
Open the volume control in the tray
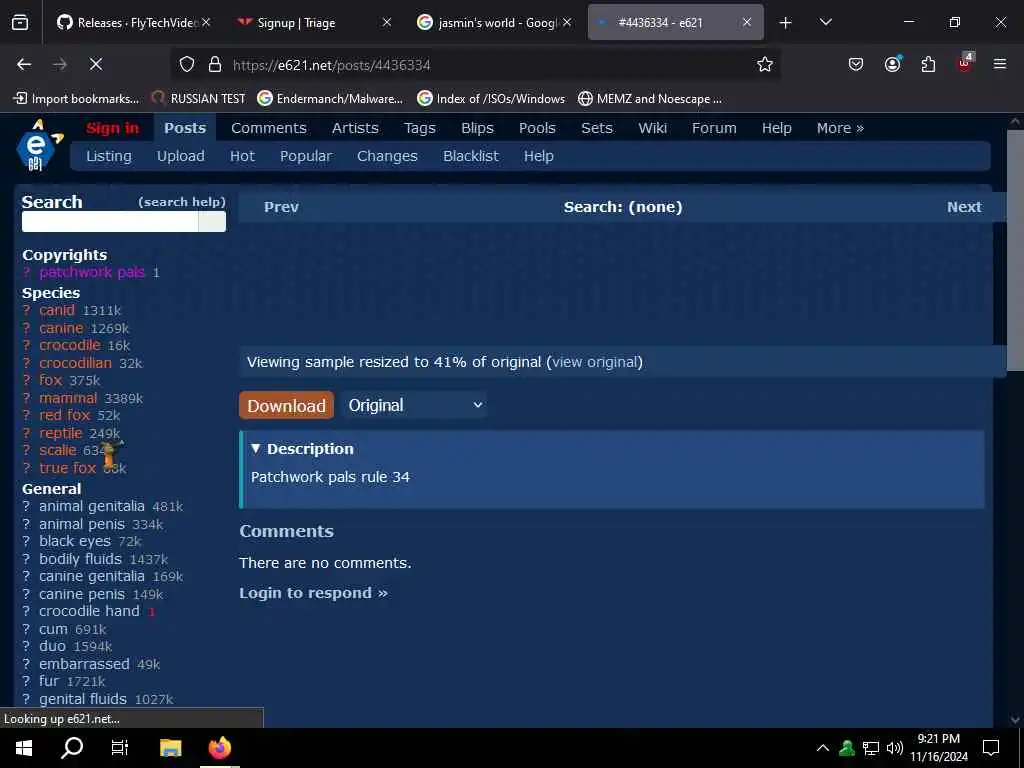[x=895, y=748]
